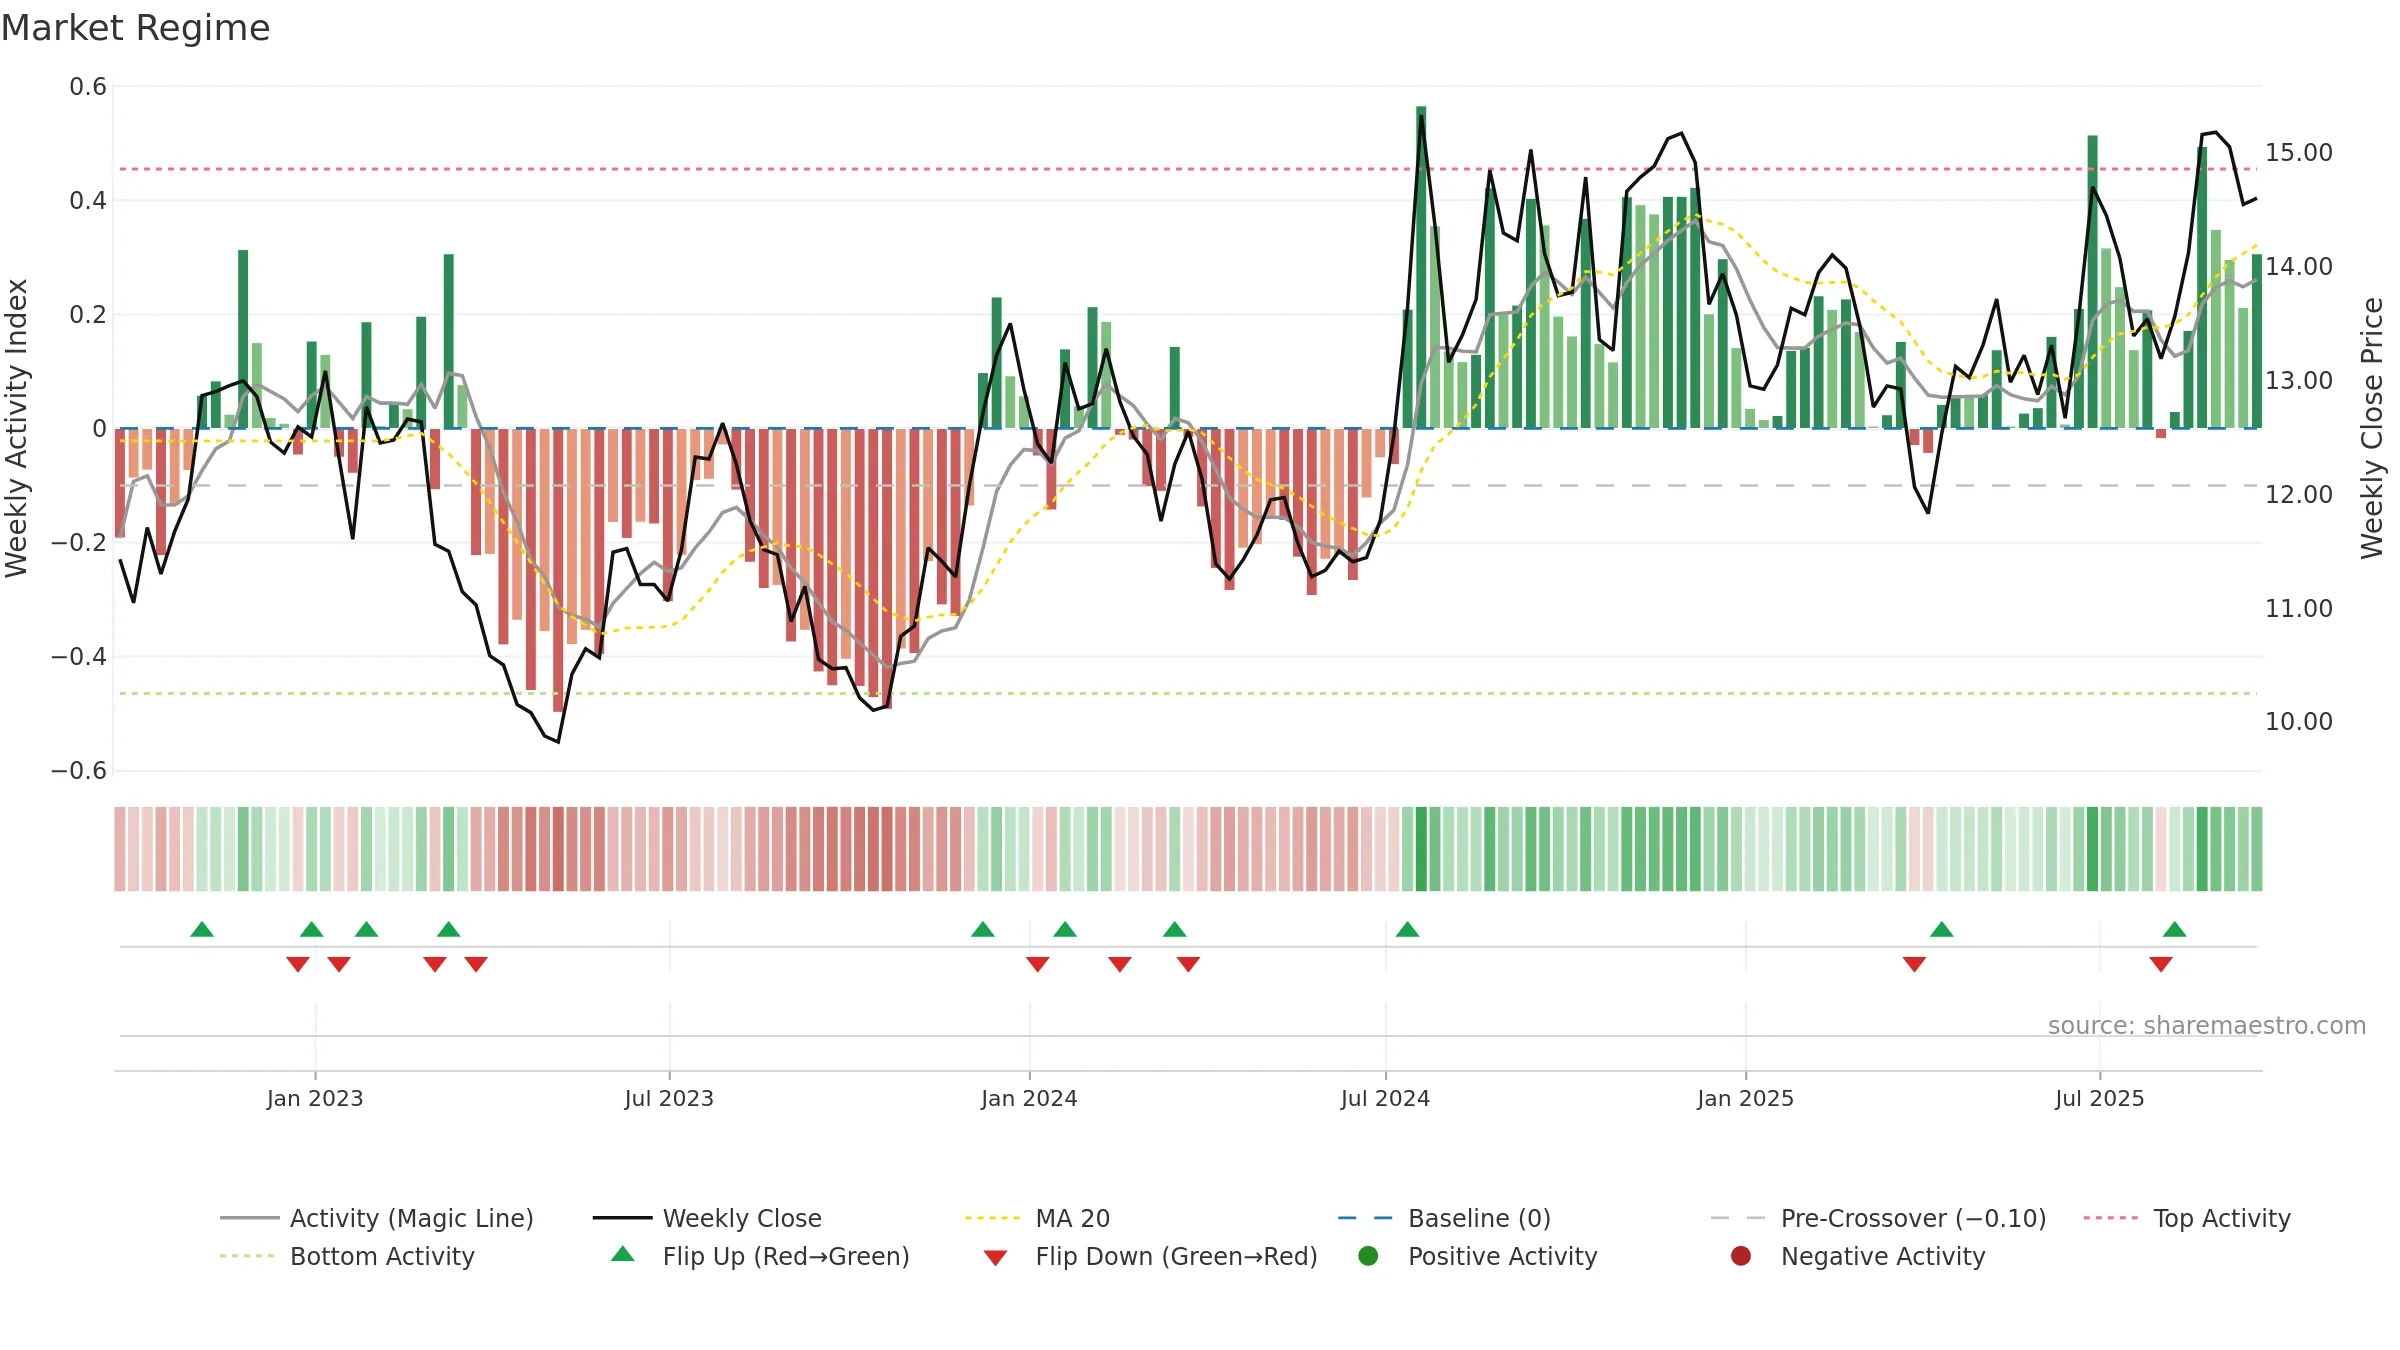This screenshot has height=1350, width=2400.
Task: Click the Weekly Activity Index axis title
Action: [17, 428]
